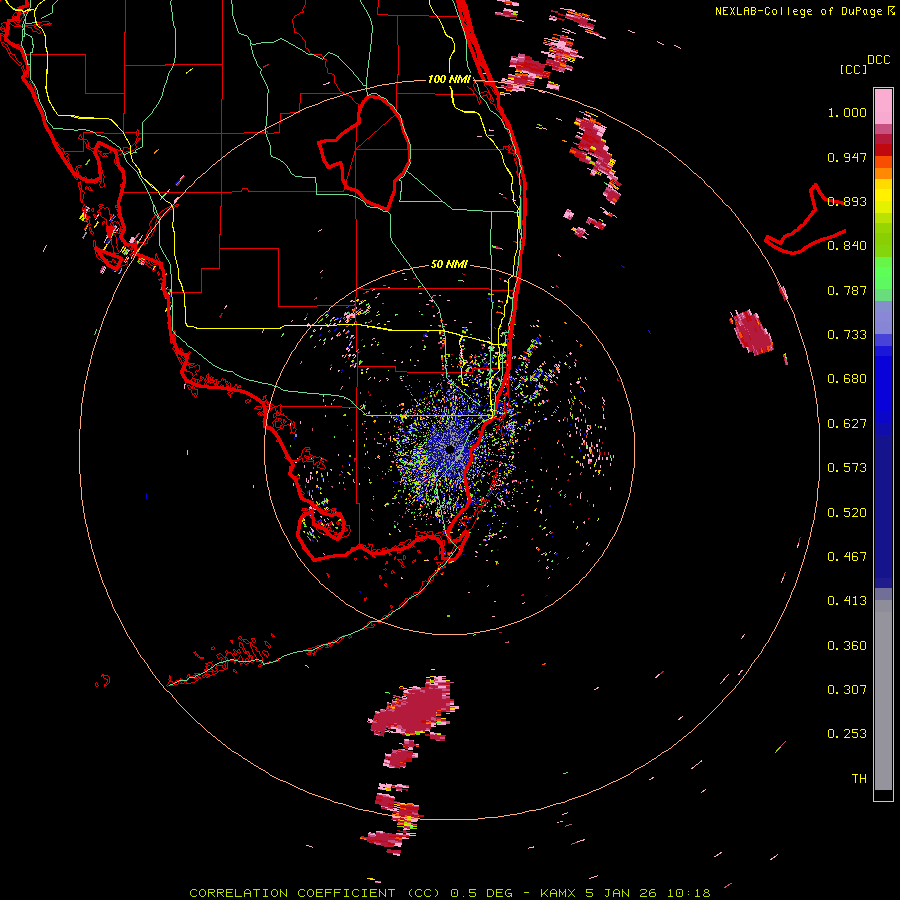
Task: Click the 0.520 value on color scale
Action: (x=847, y=513)
